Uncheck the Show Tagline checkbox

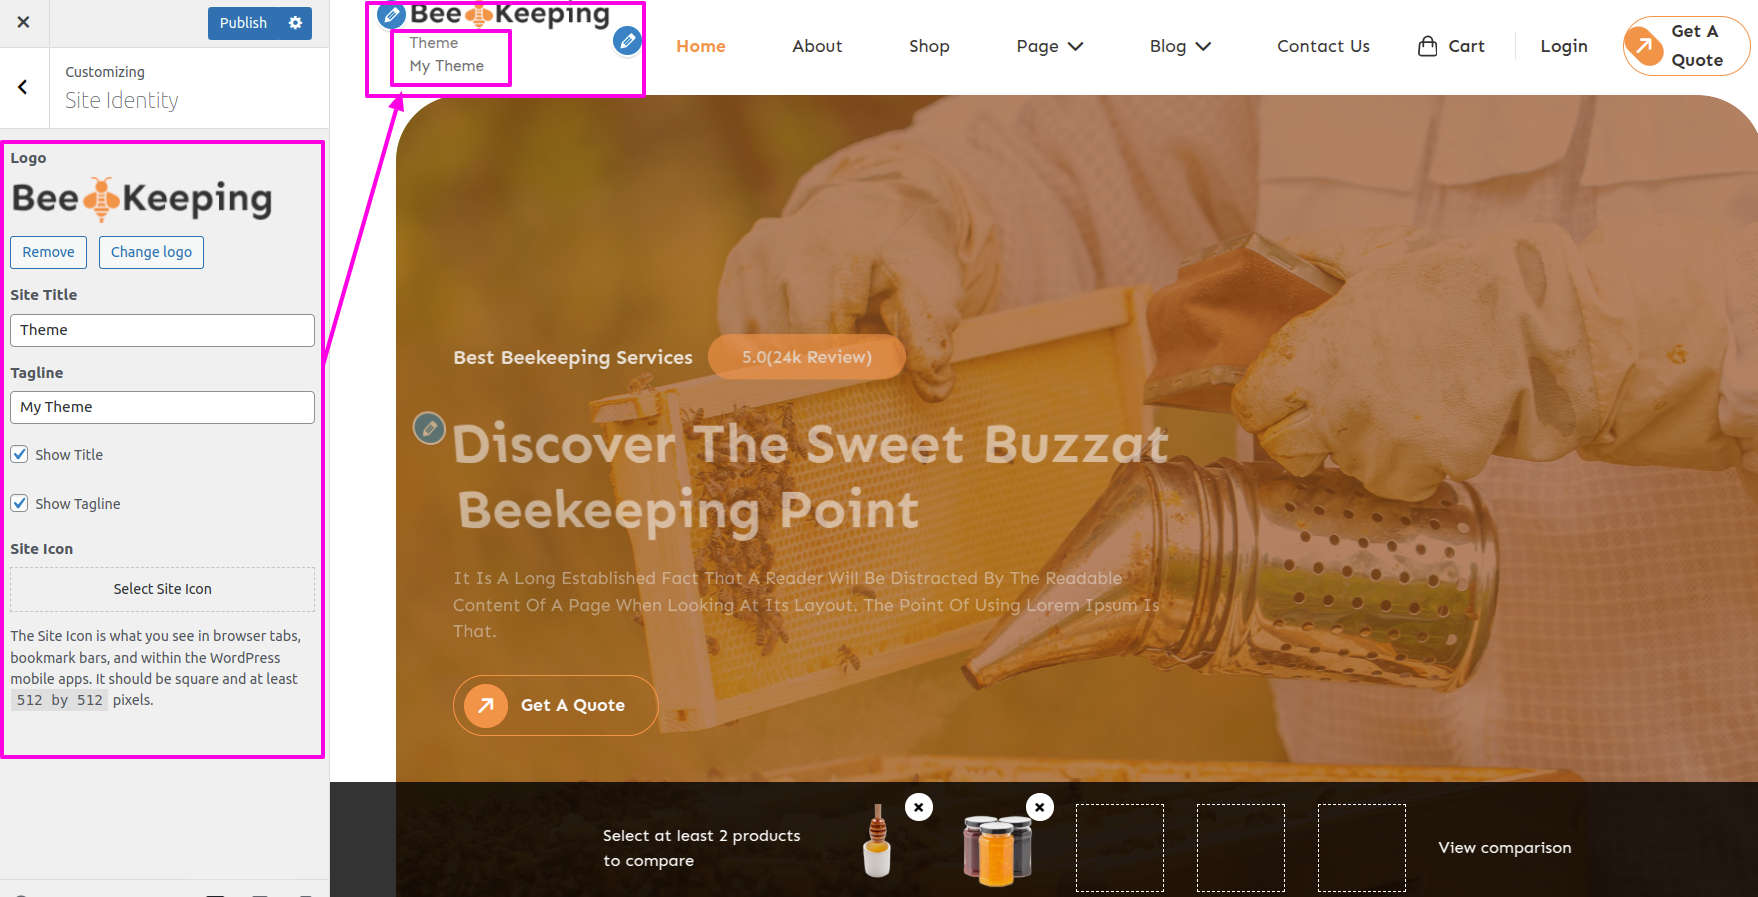[x=19, y=503]
